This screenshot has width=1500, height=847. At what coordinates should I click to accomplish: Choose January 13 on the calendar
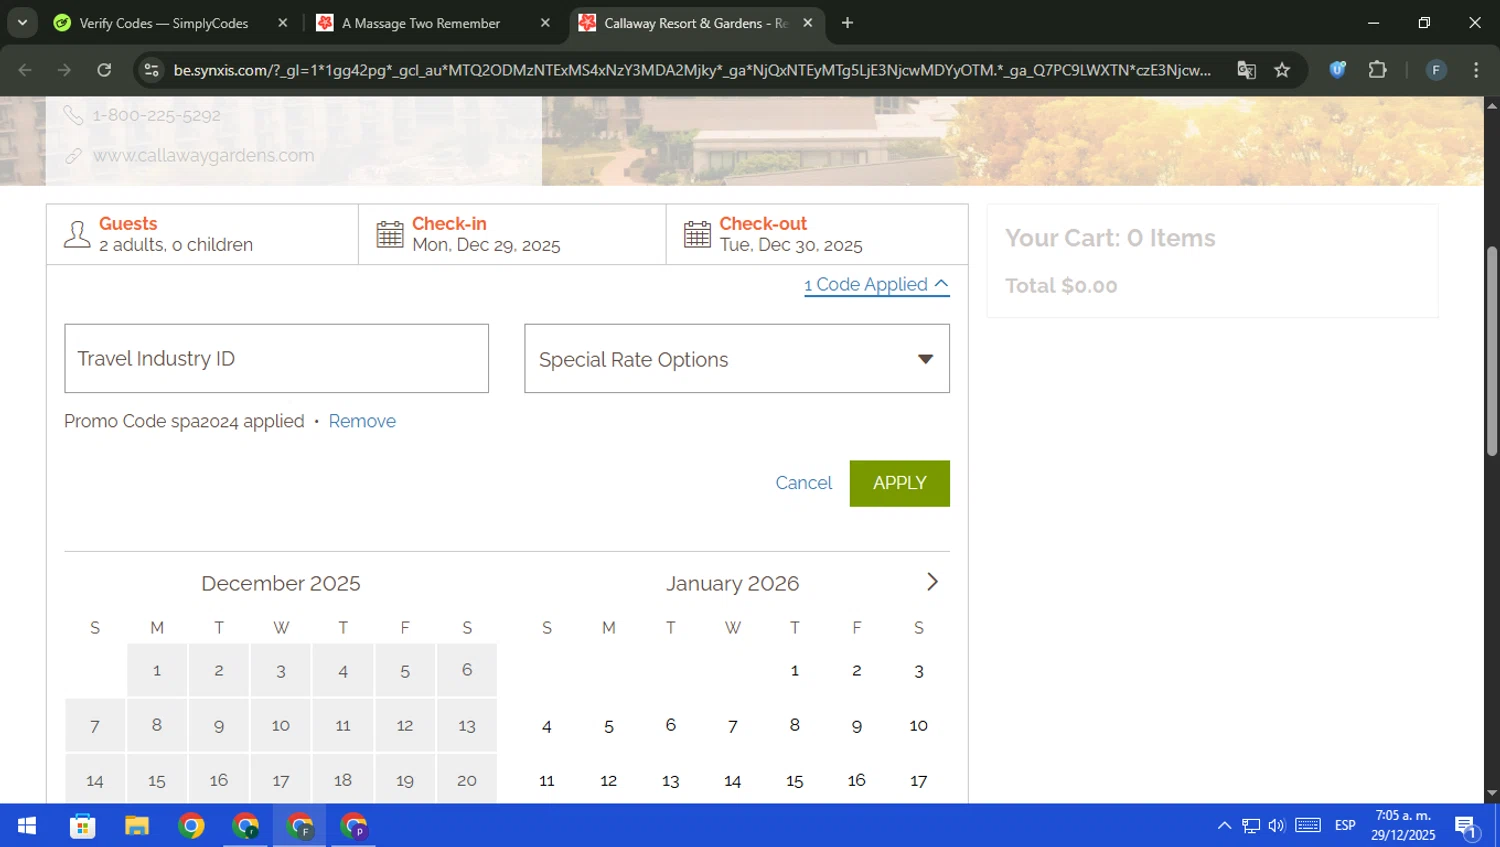671,780
